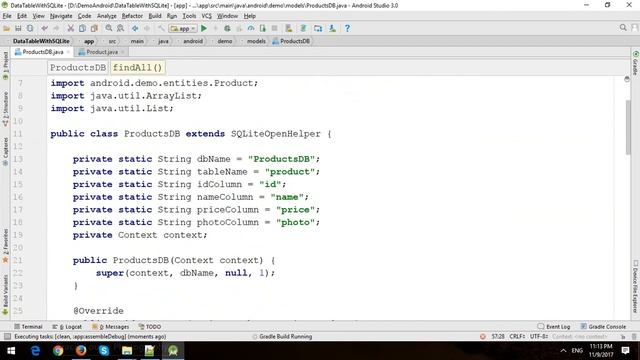Click the Redo arrow icon
This screenshot has height=360, width=640.
[56, 29]
